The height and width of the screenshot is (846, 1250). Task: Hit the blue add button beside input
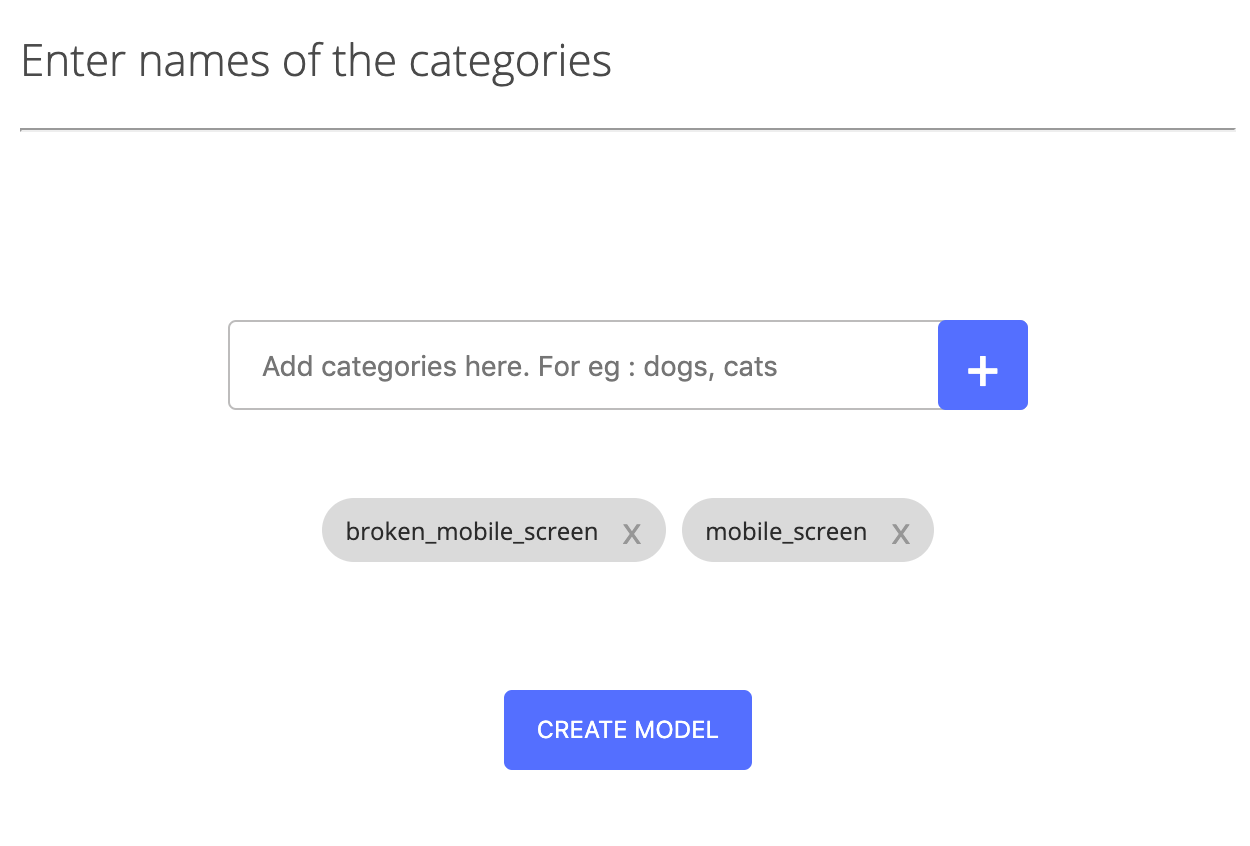tap(982, 366)
